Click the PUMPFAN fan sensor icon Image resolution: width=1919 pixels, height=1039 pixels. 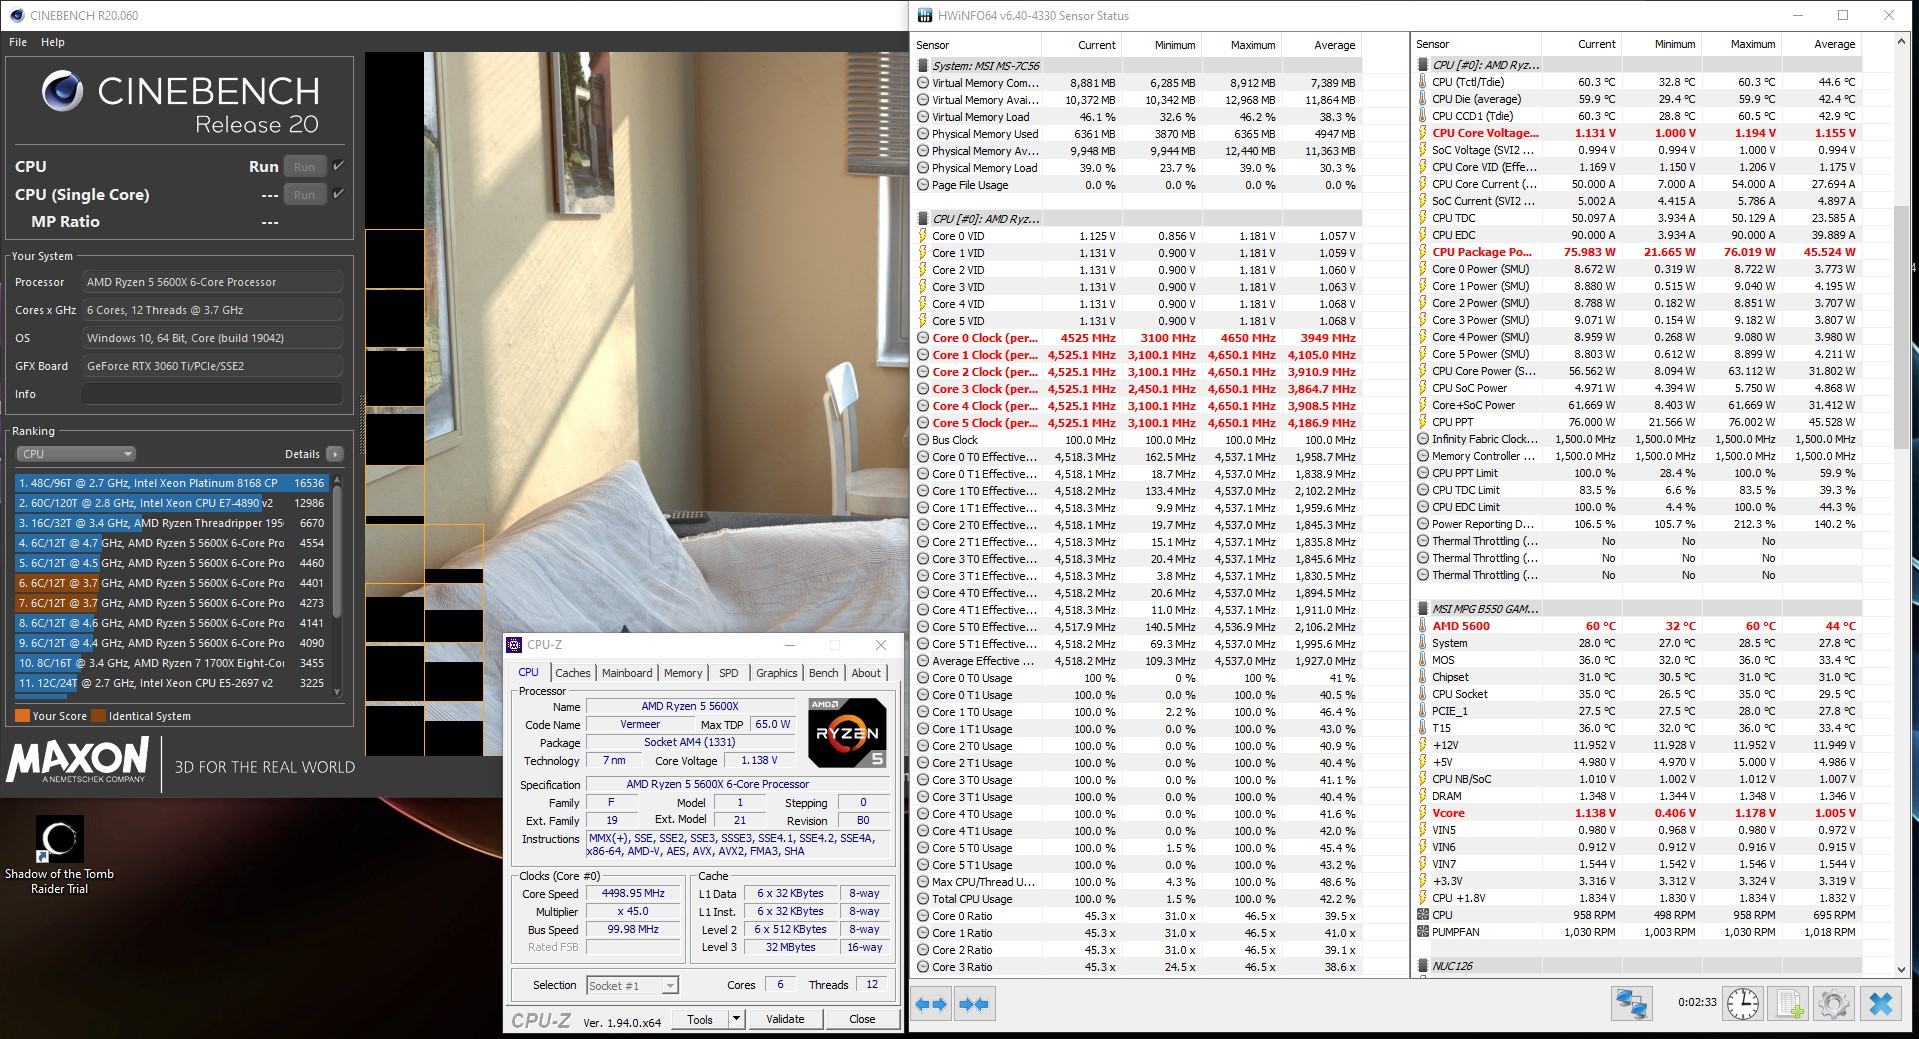click(x=1423, y=932)
